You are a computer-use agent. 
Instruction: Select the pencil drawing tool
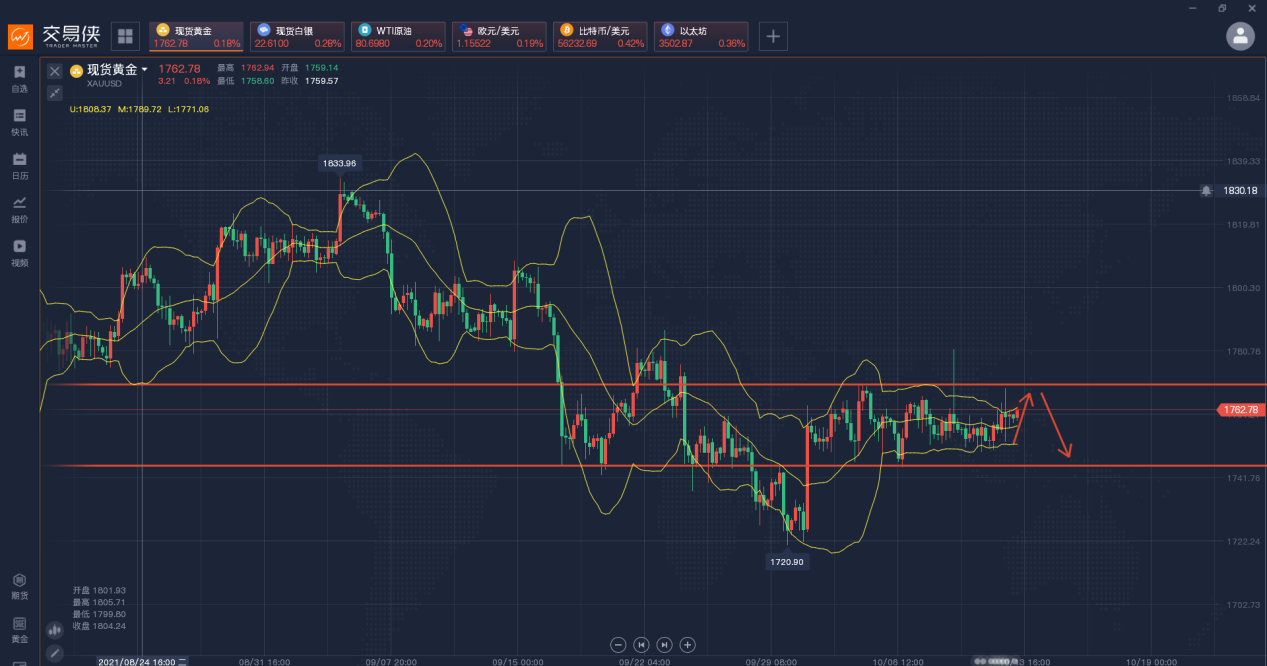55,653
